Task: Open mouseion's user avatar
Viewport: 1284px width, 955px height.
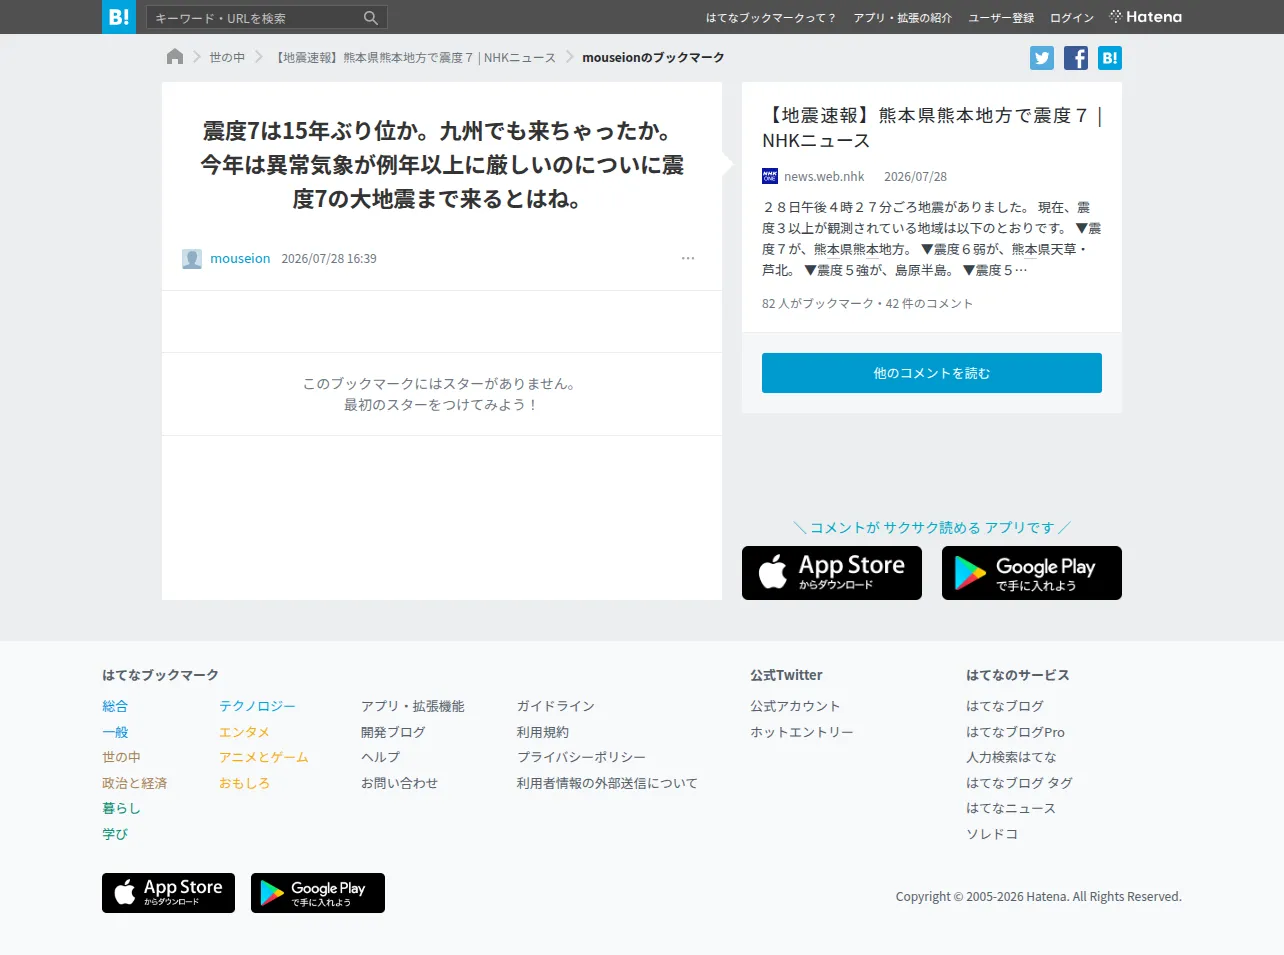Action: point(192,259)
